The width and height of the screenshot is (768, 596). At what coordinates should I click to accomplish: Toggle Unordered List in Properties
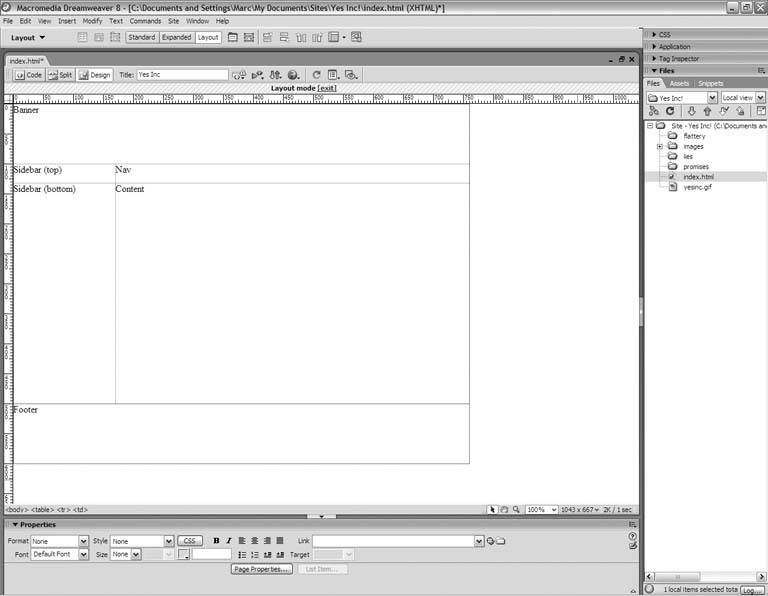click(242, 555)
